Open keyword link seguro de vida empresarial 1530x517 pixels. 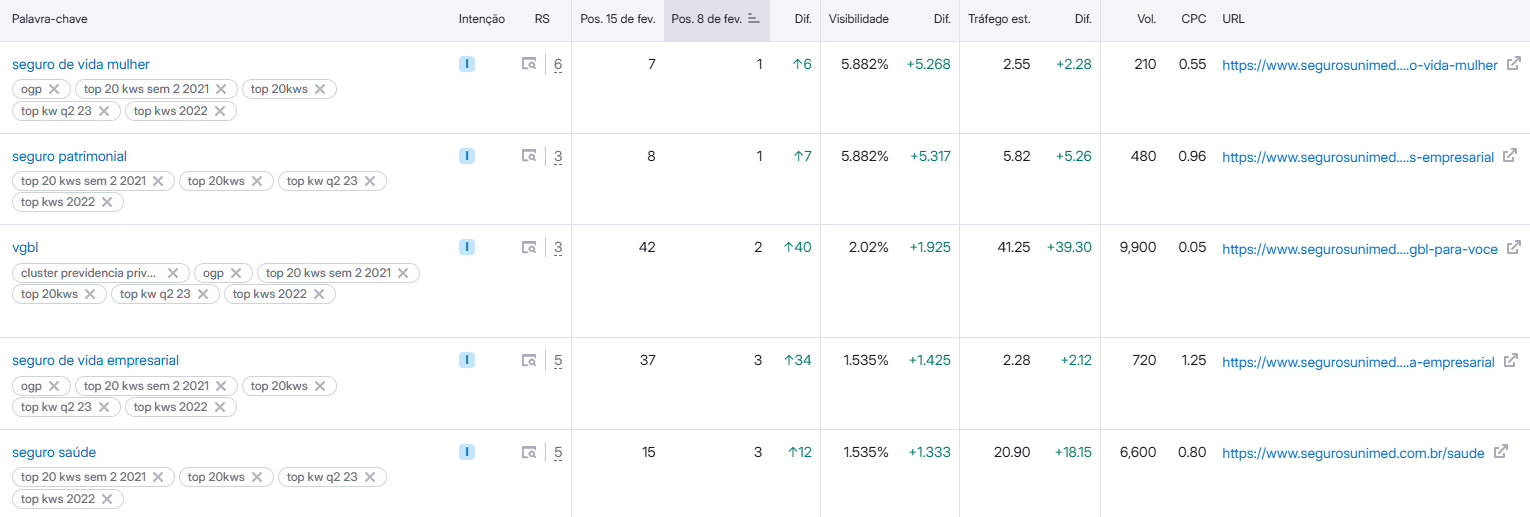pyautogui.click(x=95, y=360)
